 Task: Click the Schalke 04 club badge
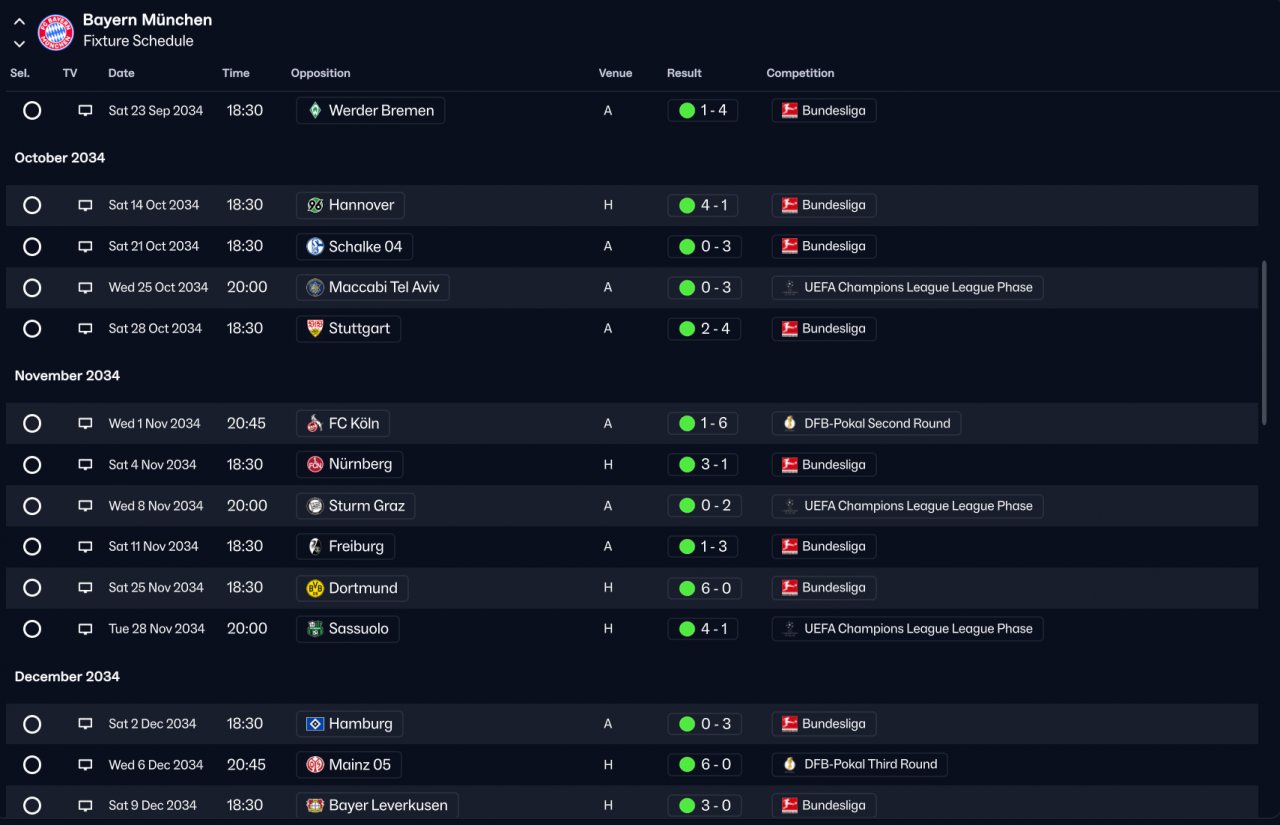pos(315,246)
